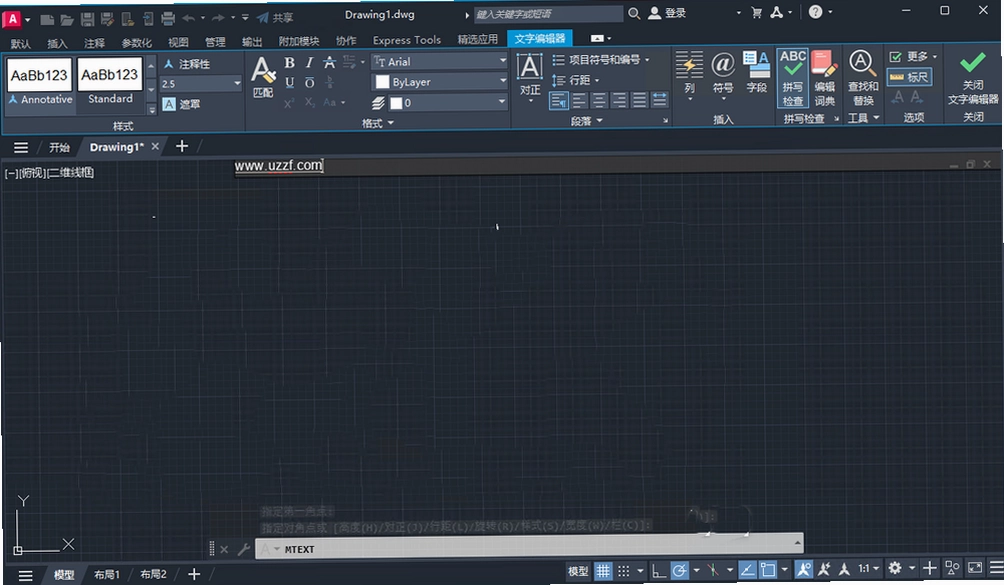Image resolution: width=1004 pixels, height=585 pixels.
Task: Click the default paragraph alignment icon
Action: coord(559,100)
